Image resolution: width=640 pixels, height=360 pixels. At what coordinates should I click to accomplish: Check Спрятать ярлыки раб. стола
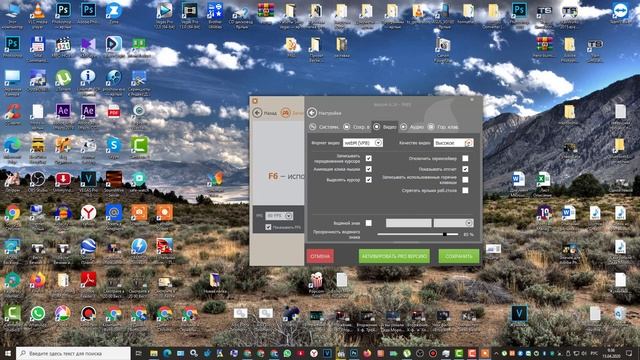click(465, 190)
